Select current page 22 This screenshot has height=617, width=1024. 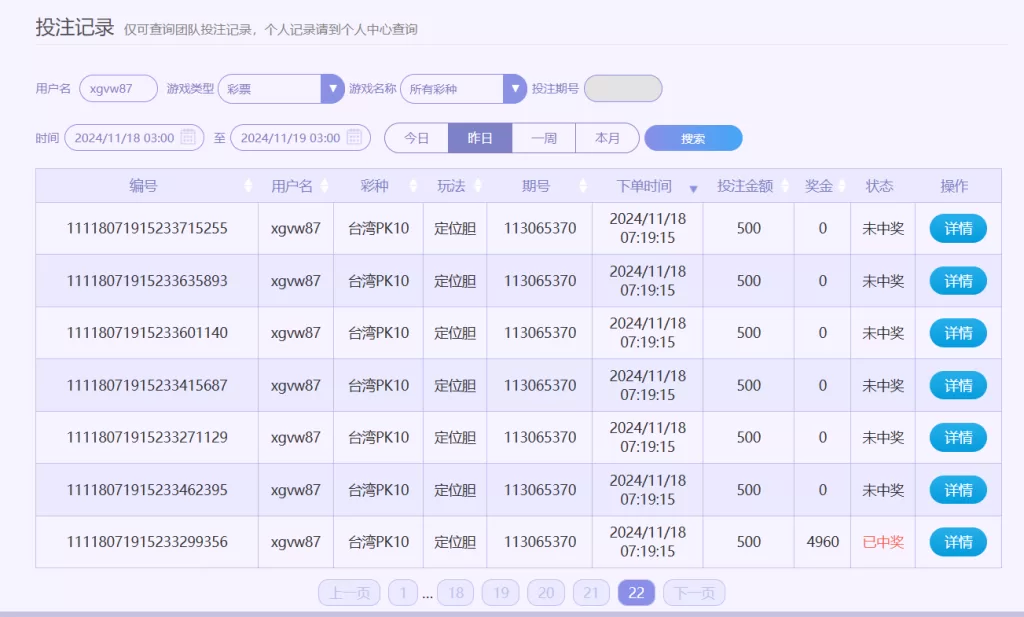pos(636,593)
